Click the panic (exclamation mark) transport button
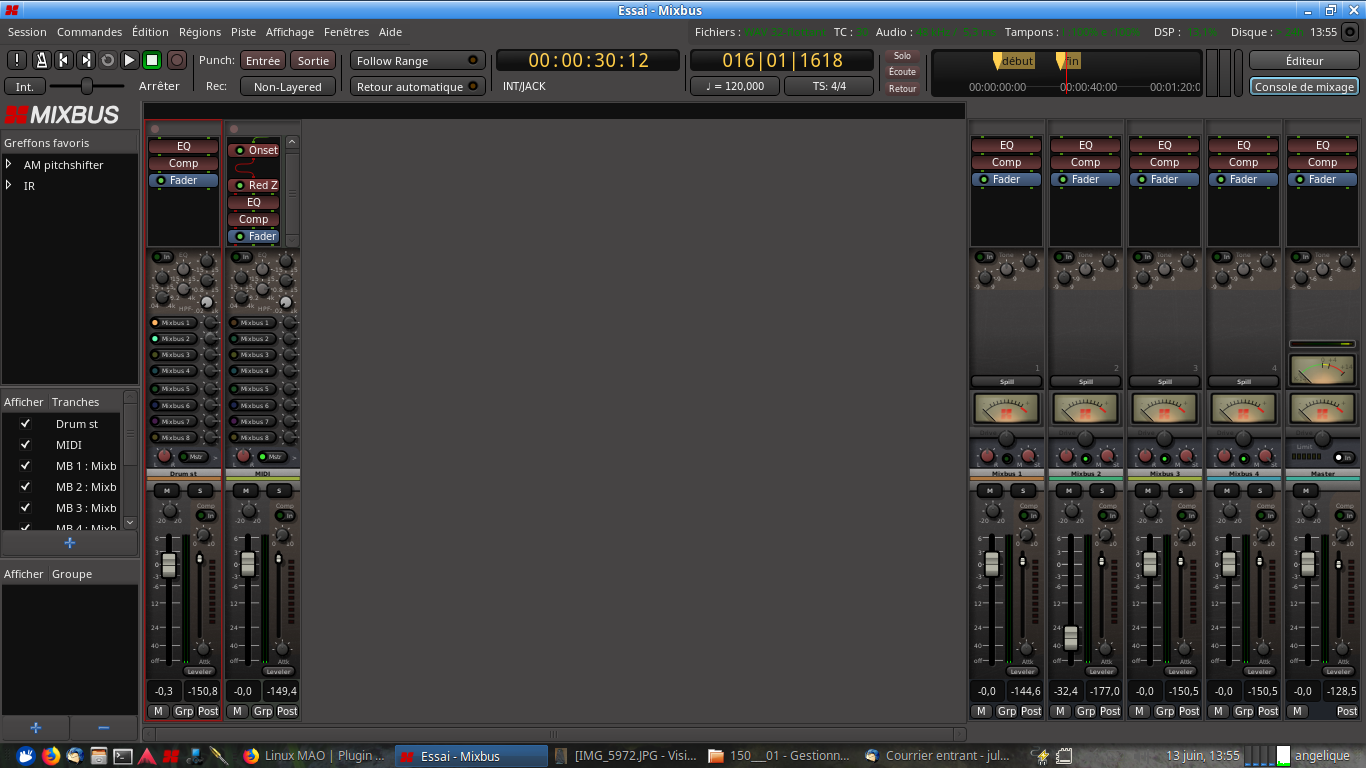Screen dimensions: 1366x768 tap(17, 60)
